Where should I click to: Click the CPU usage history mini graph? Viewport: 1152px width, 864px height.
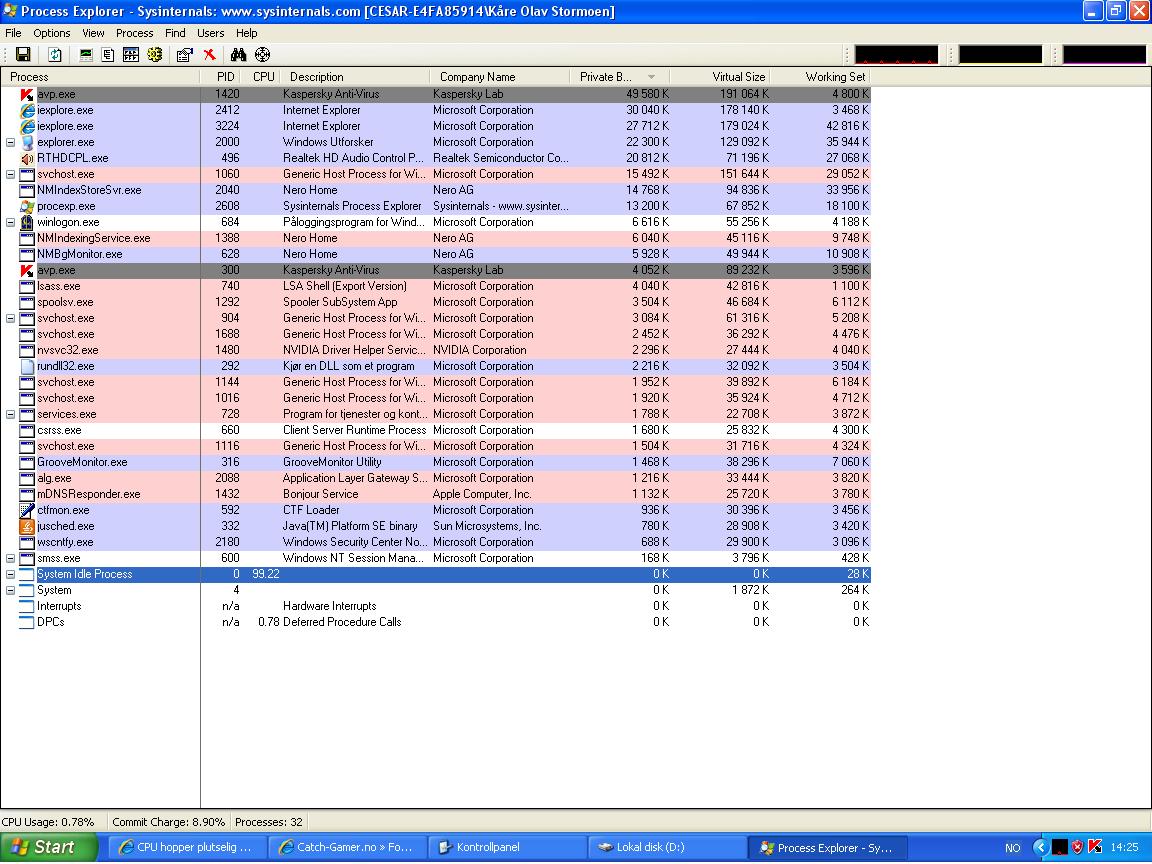[x=896, y=54]
